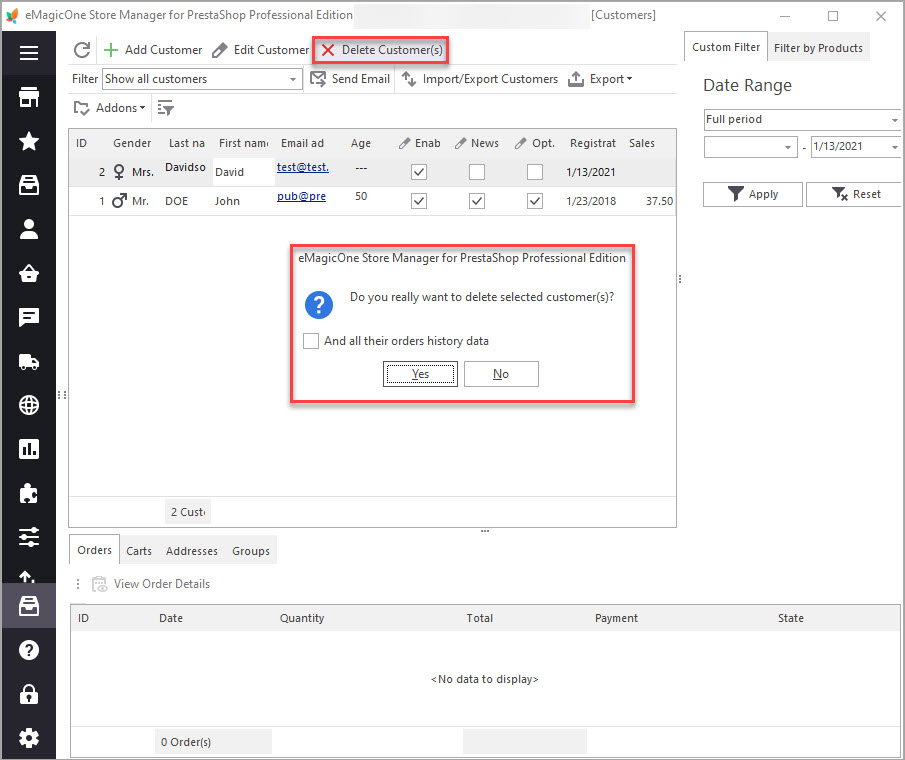The image size is (905, 760).
Task: Switch to the Custom Filter tab
Action: (726, 47)
